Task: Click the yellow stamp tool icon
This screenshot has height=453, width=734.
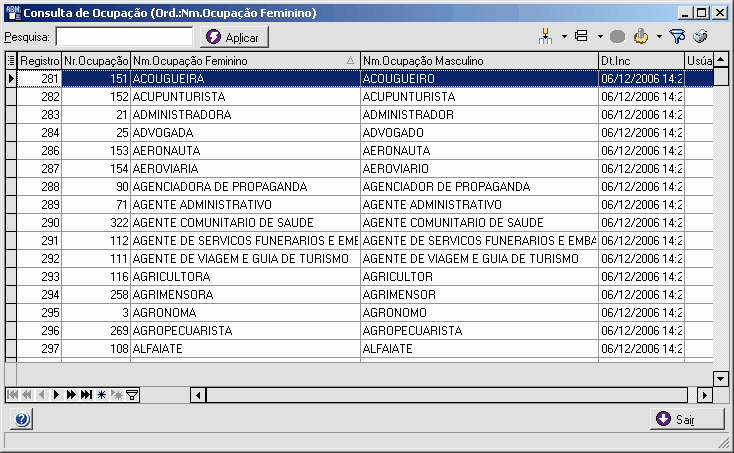Action: pos(641,37)
